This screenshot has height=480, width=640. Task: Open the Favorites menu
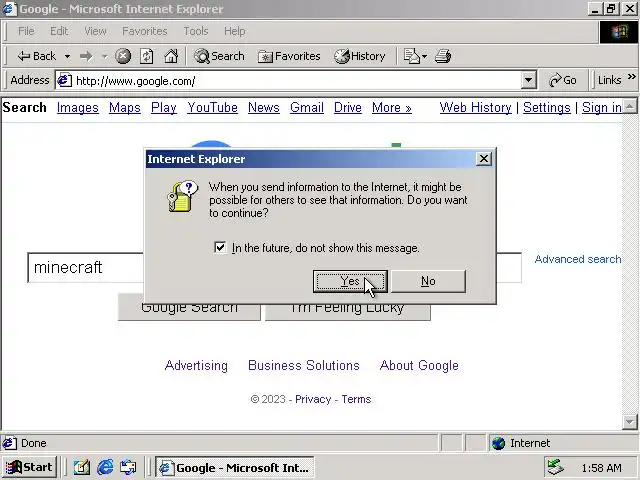(145, 31)
